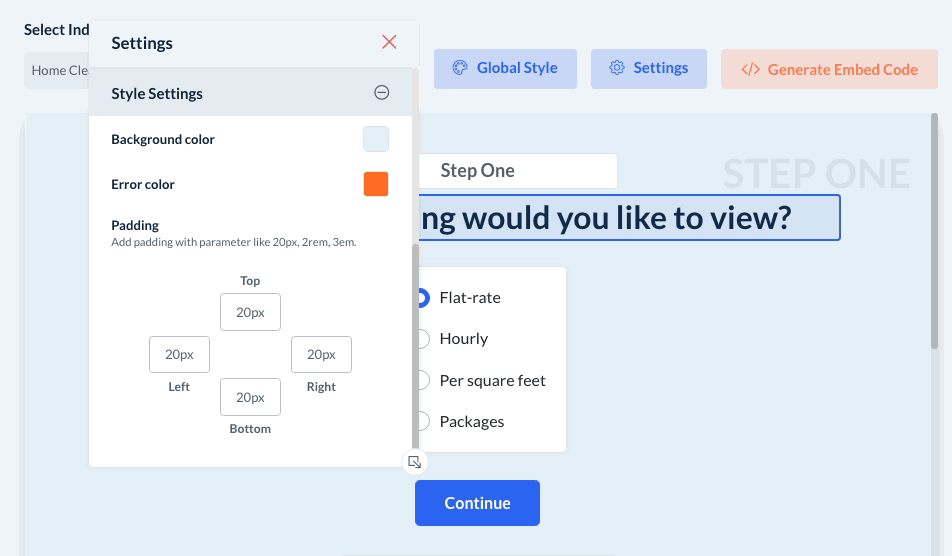Screen dimensions: 952x556
Task: Click the resize icon at panel corner
Action: click(x=415, y=462)
